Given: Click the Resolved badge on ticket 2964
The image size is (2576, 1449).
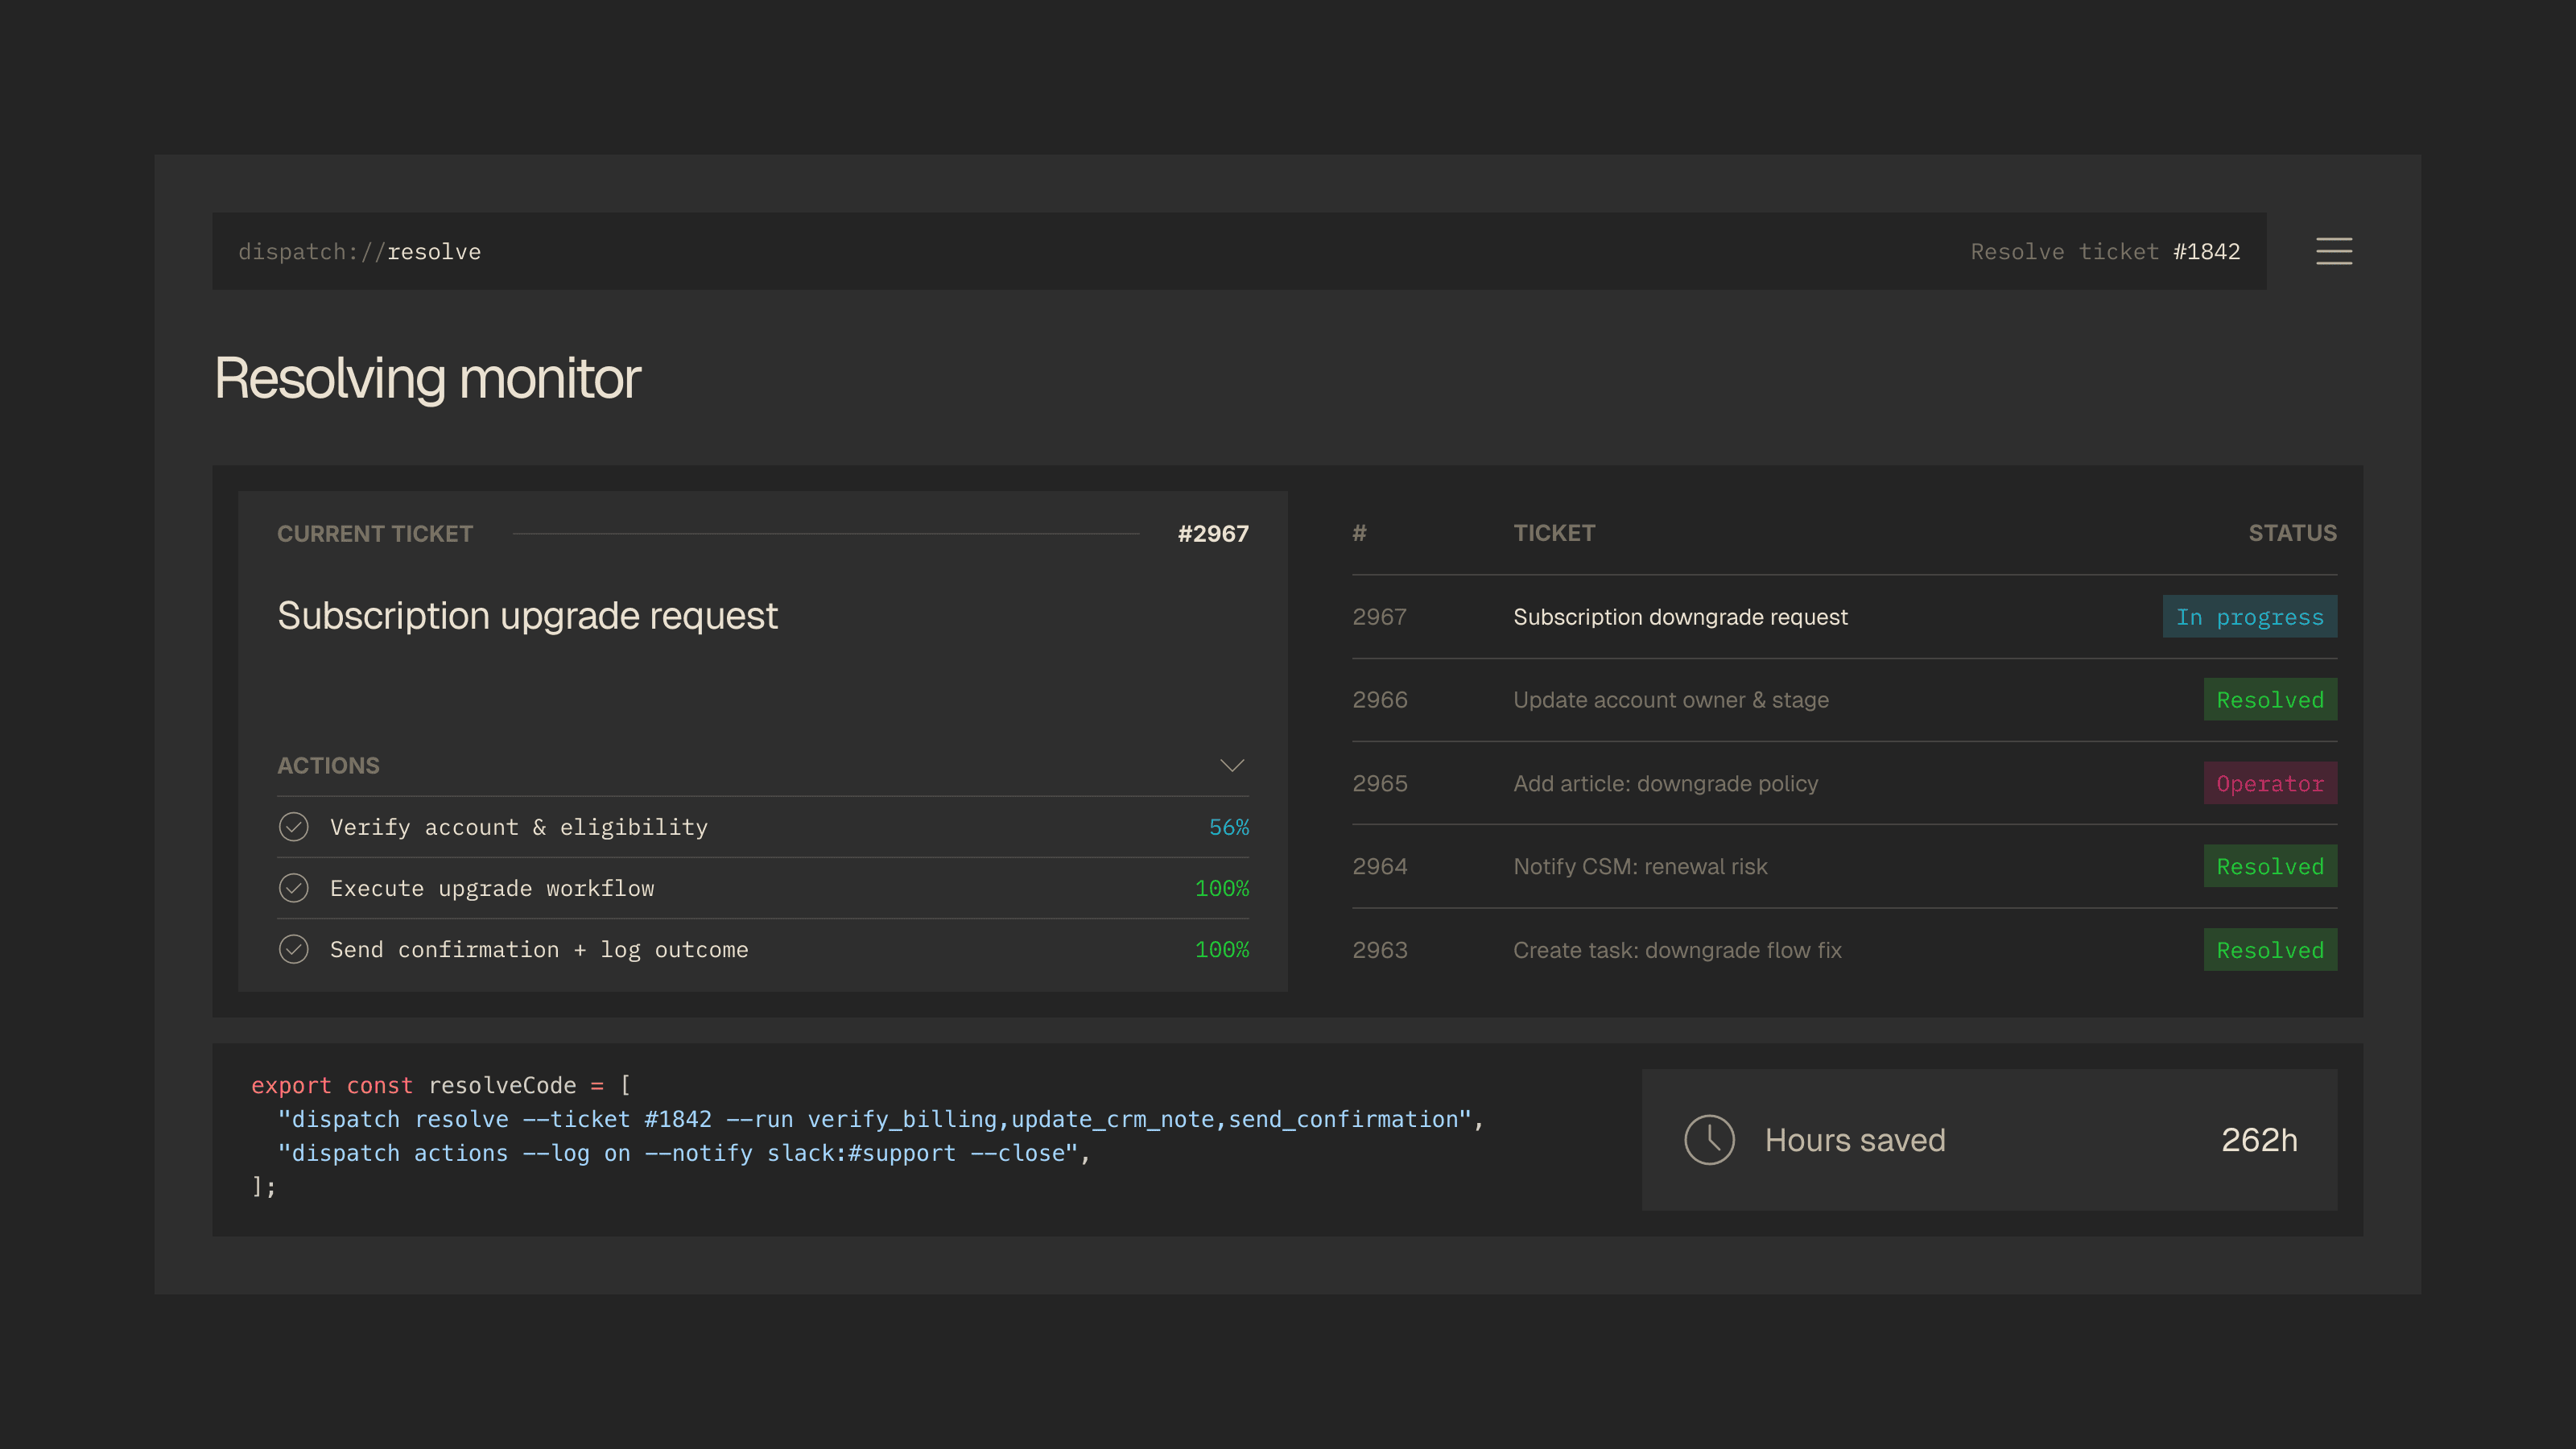Looking at the screenshot, I should click(2269, 867).
